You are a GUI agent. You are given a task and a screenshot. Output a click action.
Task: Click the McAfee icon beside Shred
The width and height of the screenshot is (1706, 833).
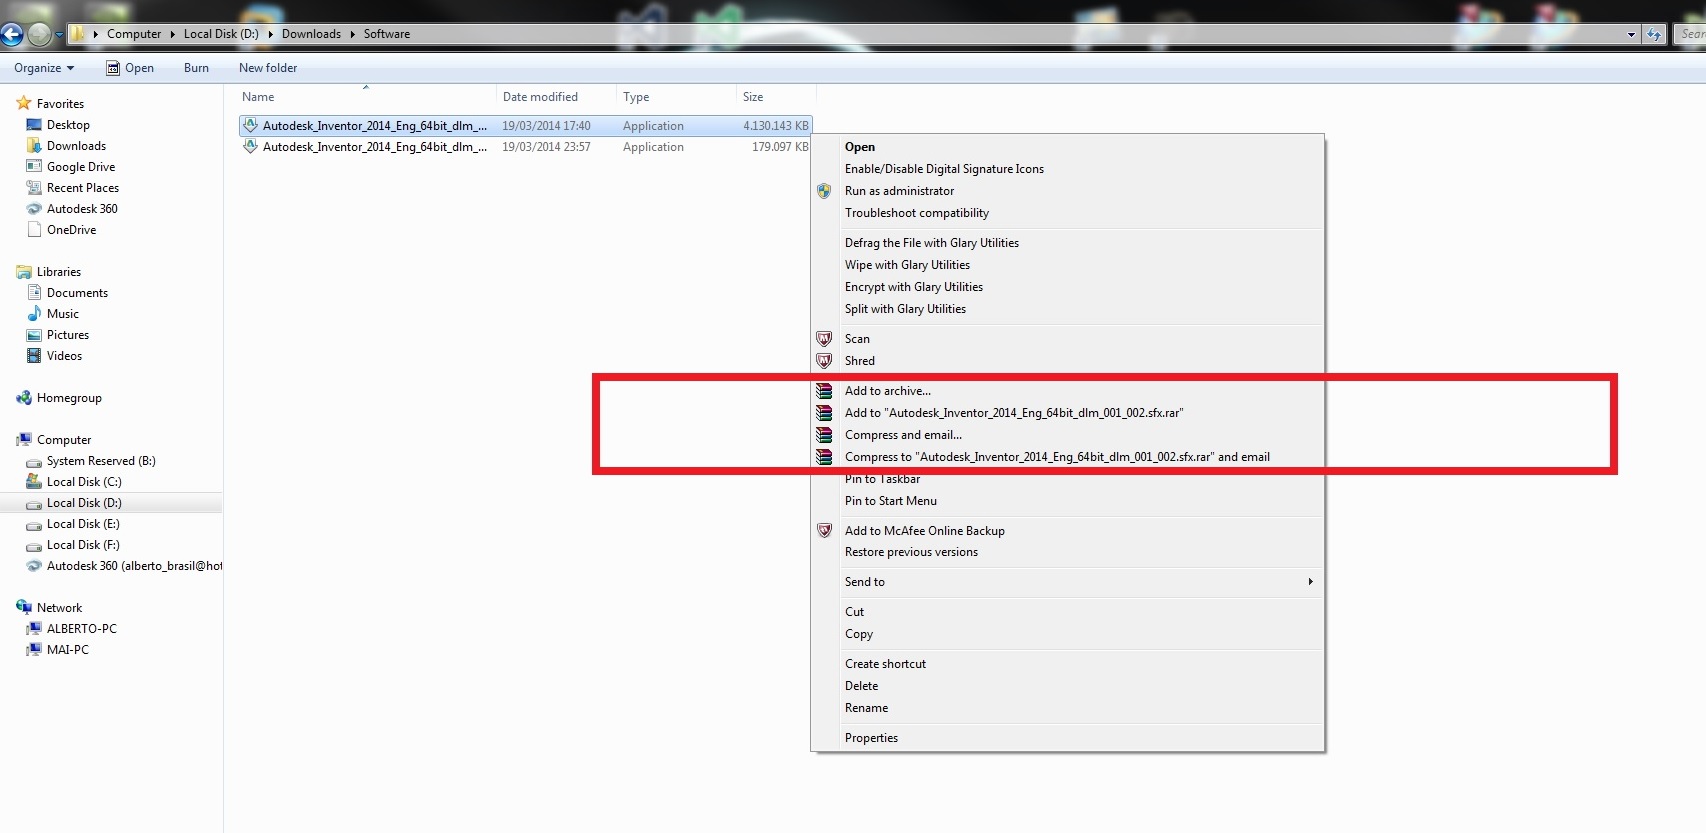tap(824, 361)
